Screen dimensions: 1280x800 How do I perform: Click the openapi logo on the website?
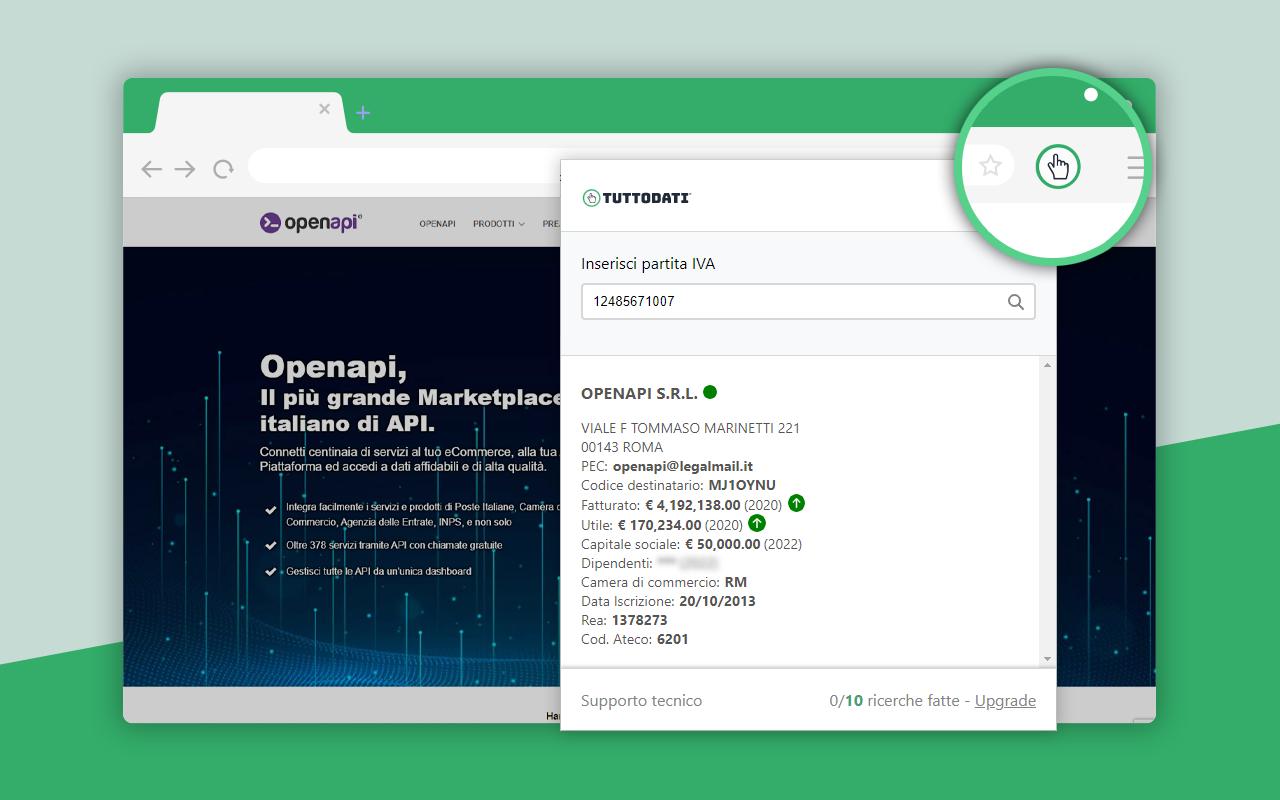click(311, 223)
